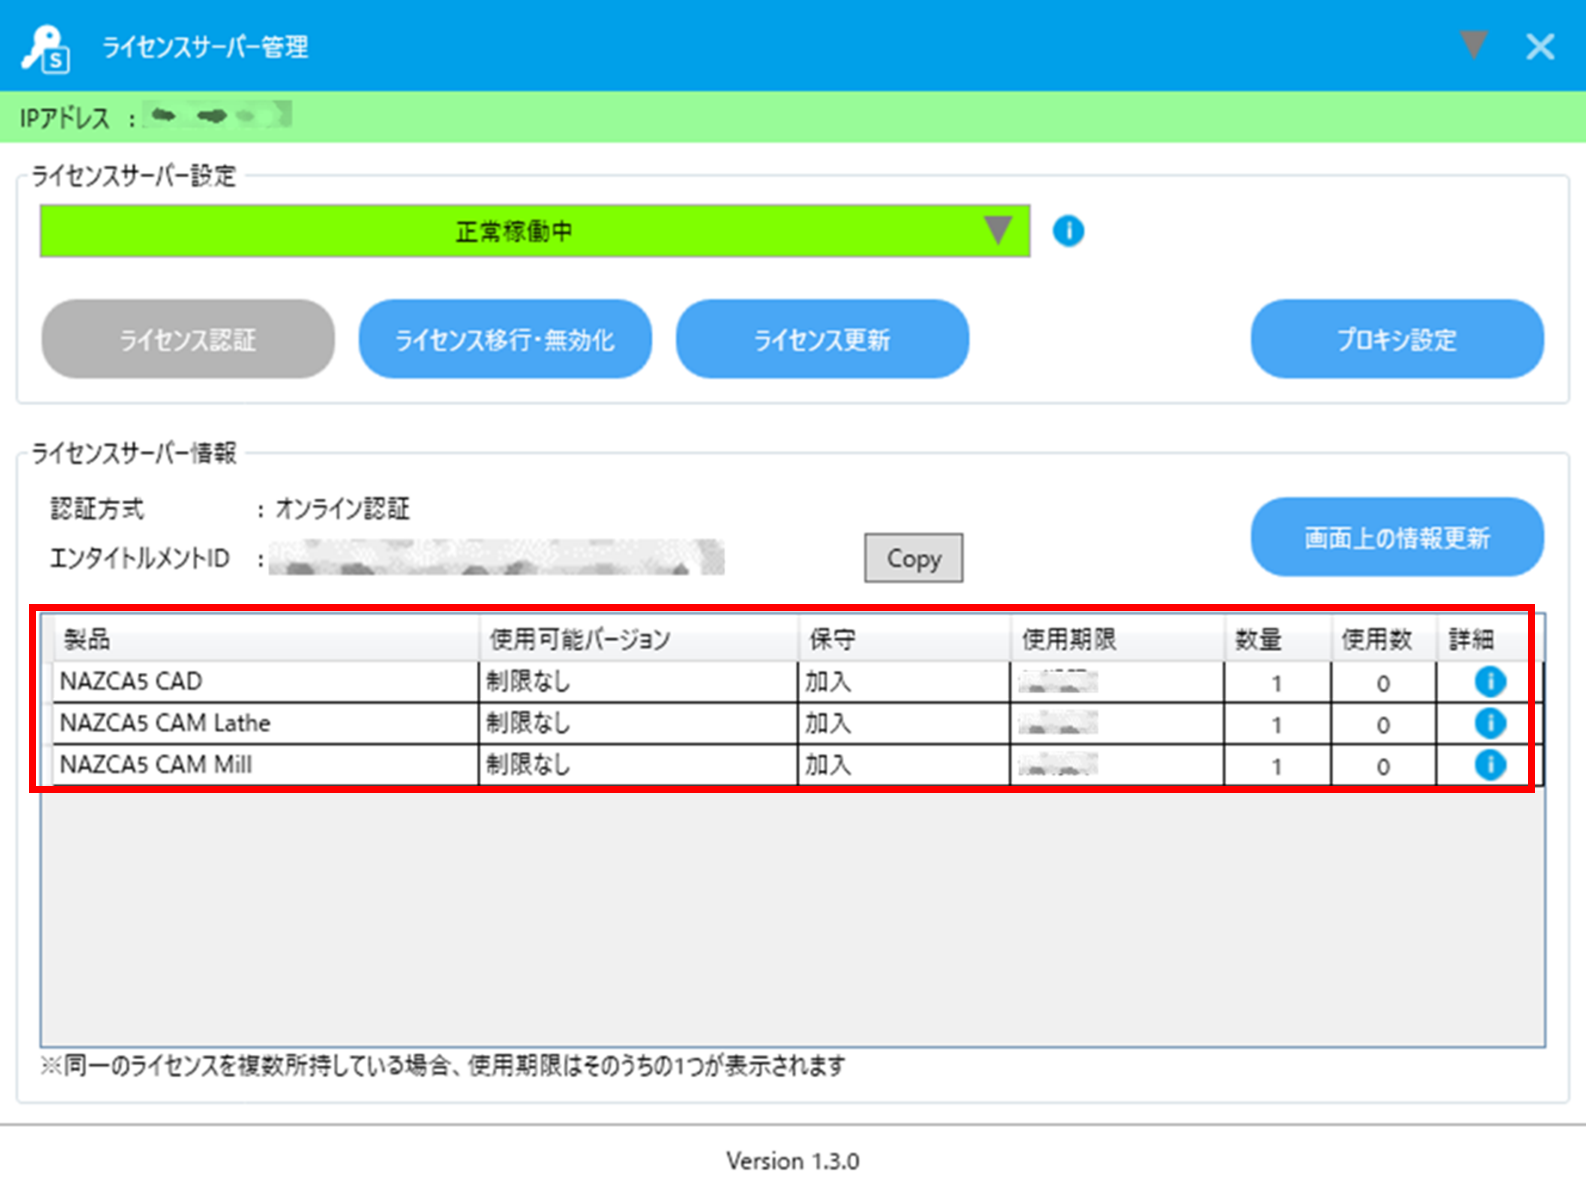Click the オンライン認証 value text
The image size is (1586, 1189).
point(342,509)
